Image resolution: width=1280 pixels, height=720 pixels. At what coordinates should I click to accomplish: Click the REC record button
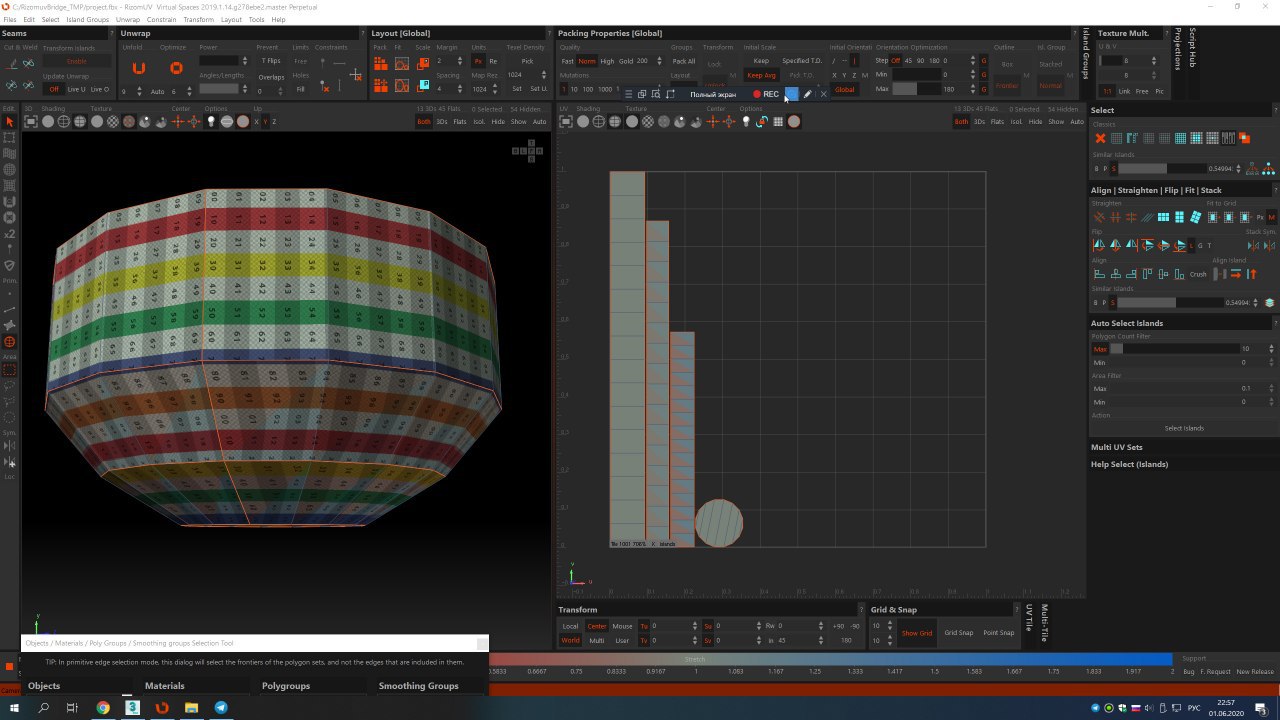coord(766,94)
